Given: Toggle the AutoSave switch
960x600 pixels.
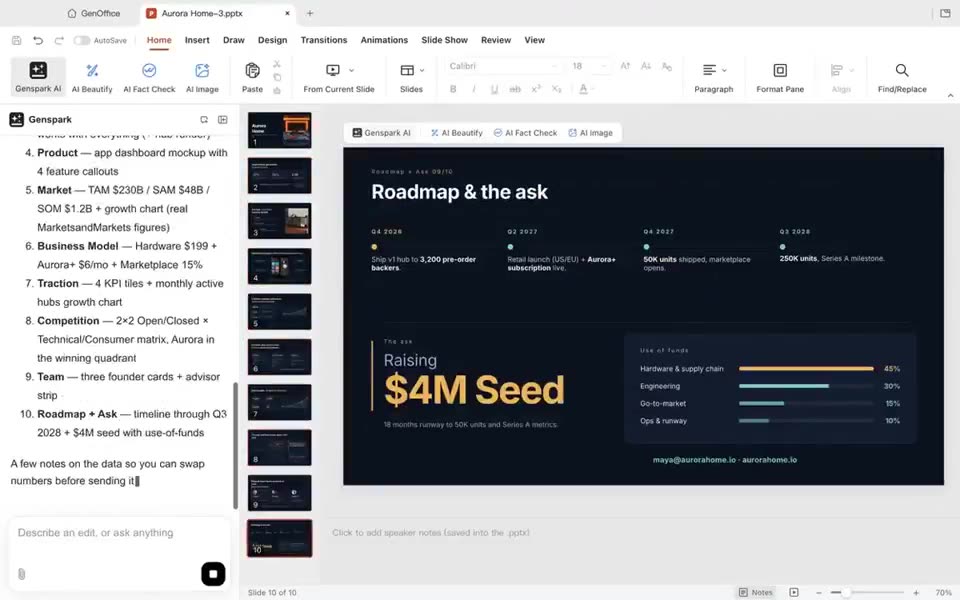Looking at the screenshot, I should [81, 40].
